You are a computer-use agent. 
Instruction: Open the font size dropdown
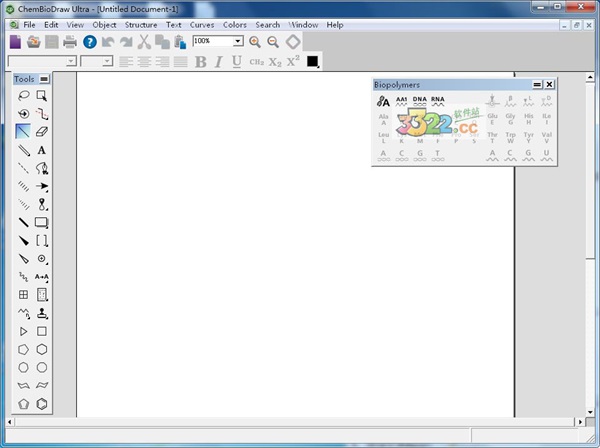coord(108,61)
